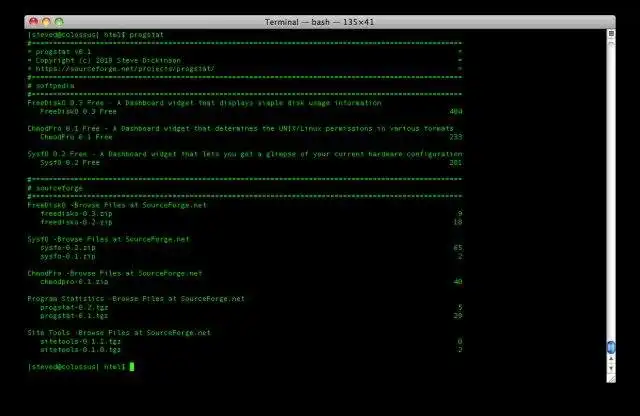Click 'FreeDiskO -Browse Files at SourceForge.net' line

(x=117, y=205)
